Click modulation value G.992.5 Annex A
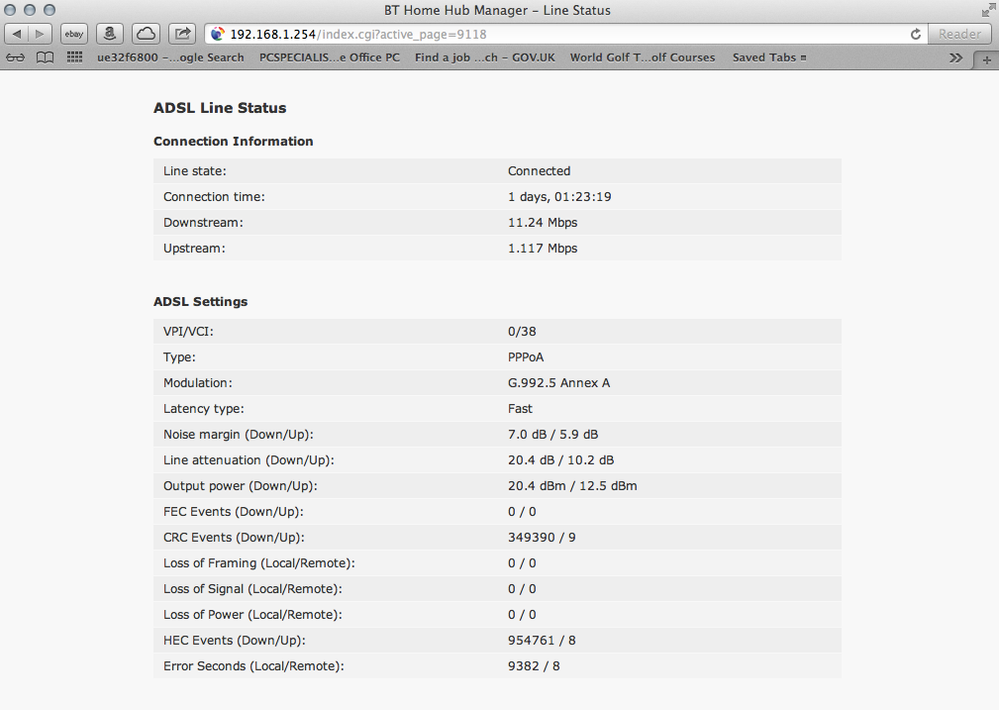 point(559,383)
